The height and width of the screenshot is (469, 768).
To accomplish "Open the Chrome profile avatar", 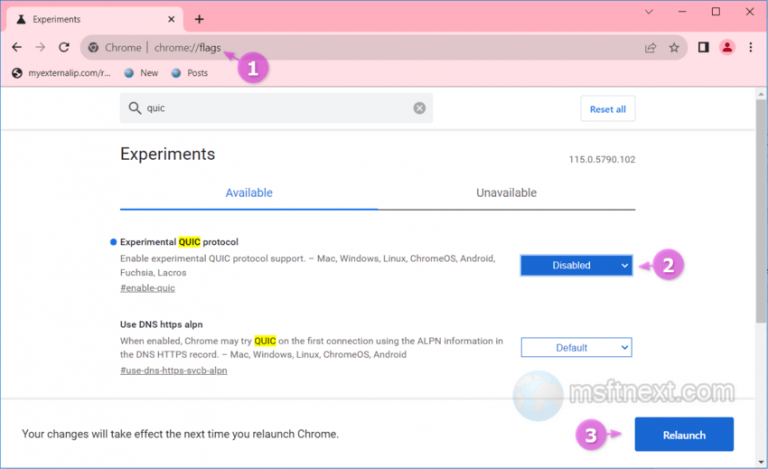I will (727, 47).
